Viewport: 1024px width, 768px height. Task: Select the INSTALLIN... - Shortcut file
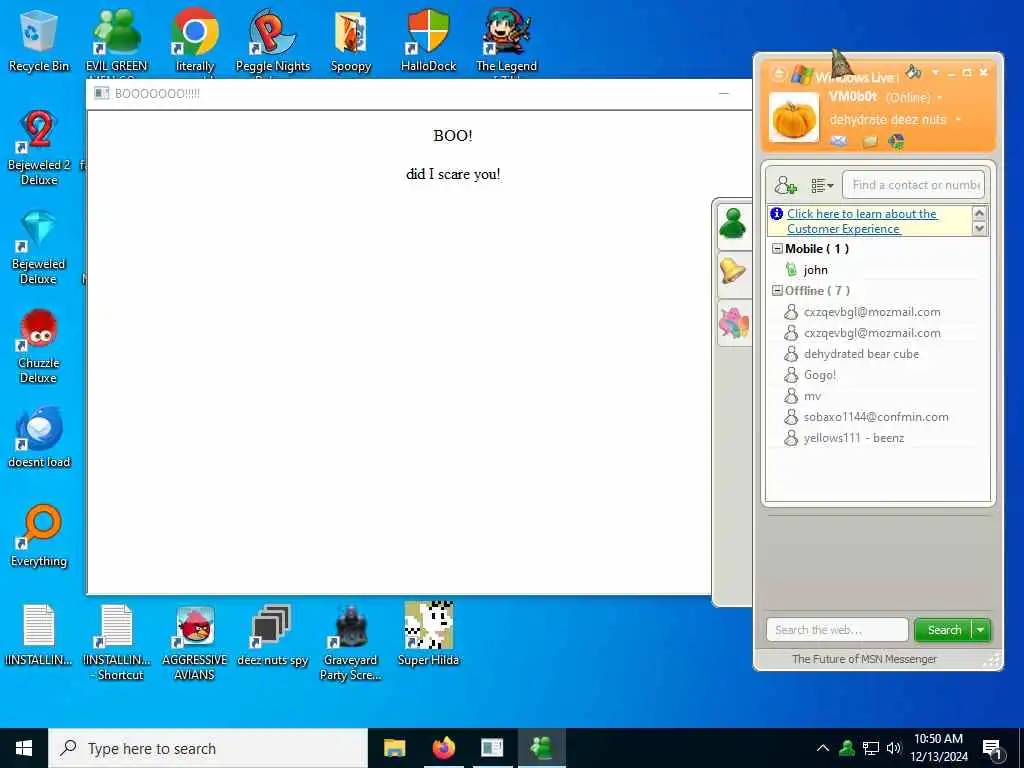[117, 643]
